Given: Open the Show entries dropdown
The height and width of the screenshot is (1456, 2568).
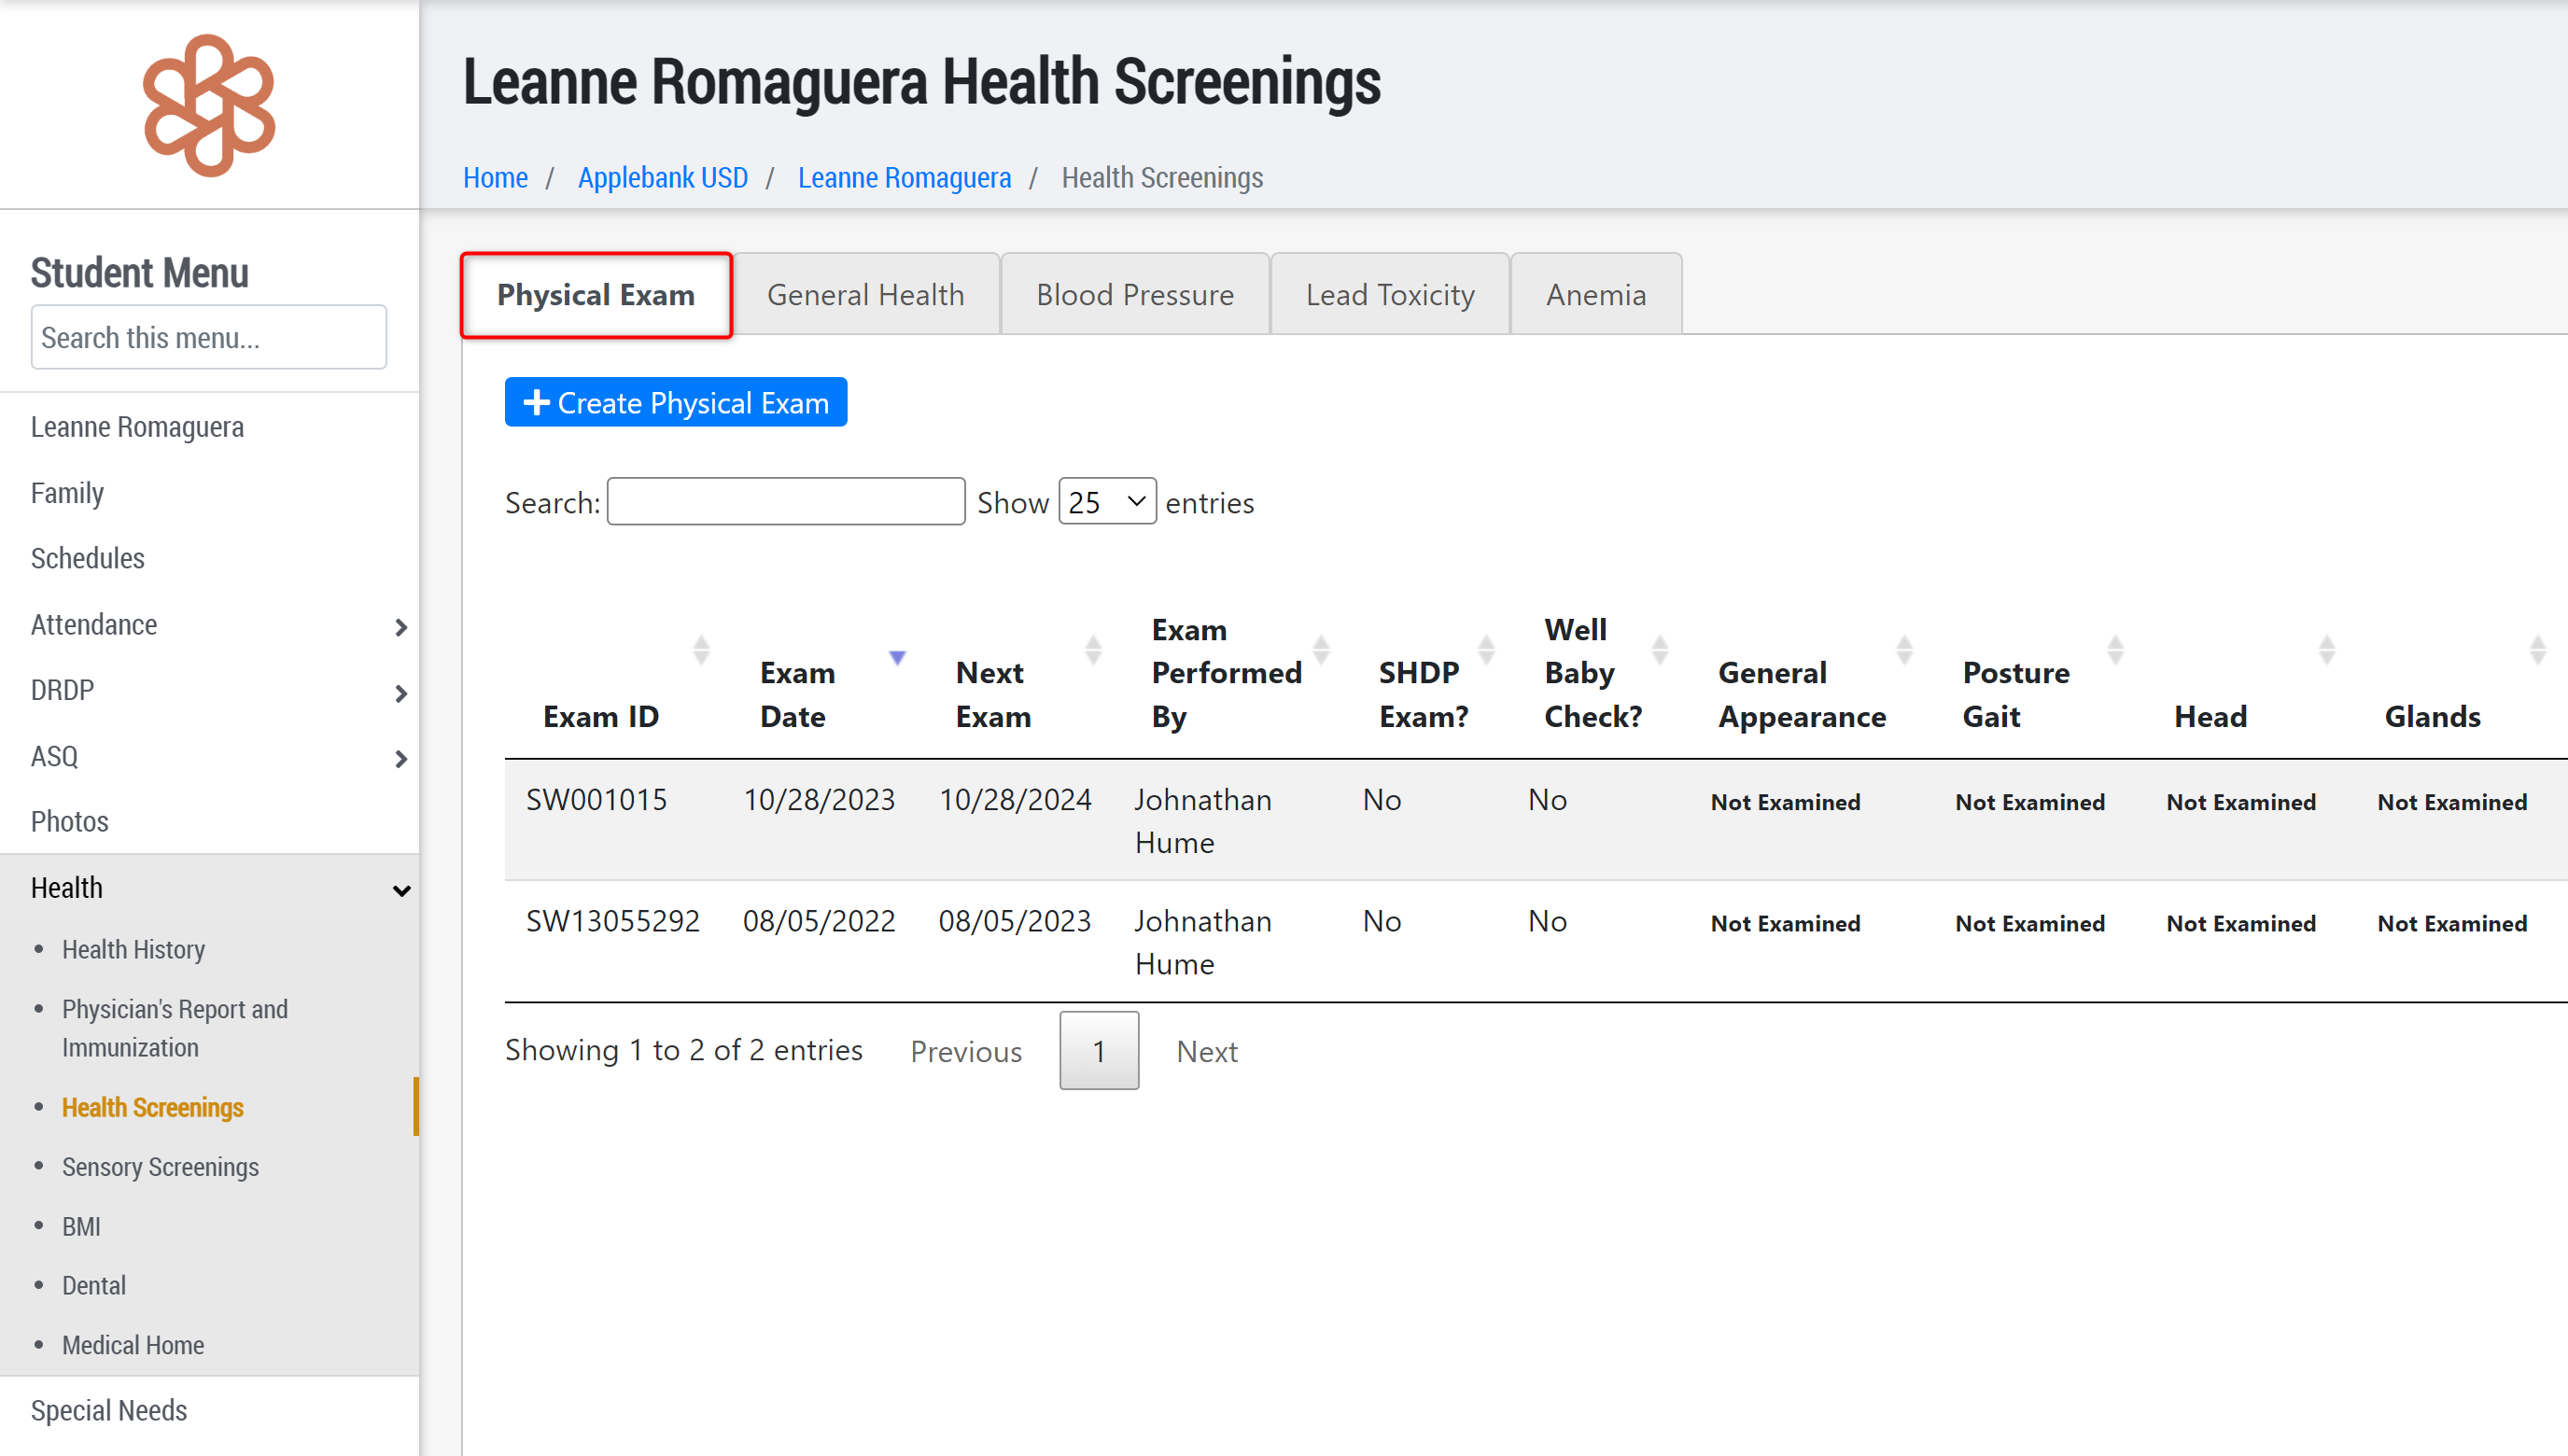Looking at the screenshot, I should coord(1106,502).
